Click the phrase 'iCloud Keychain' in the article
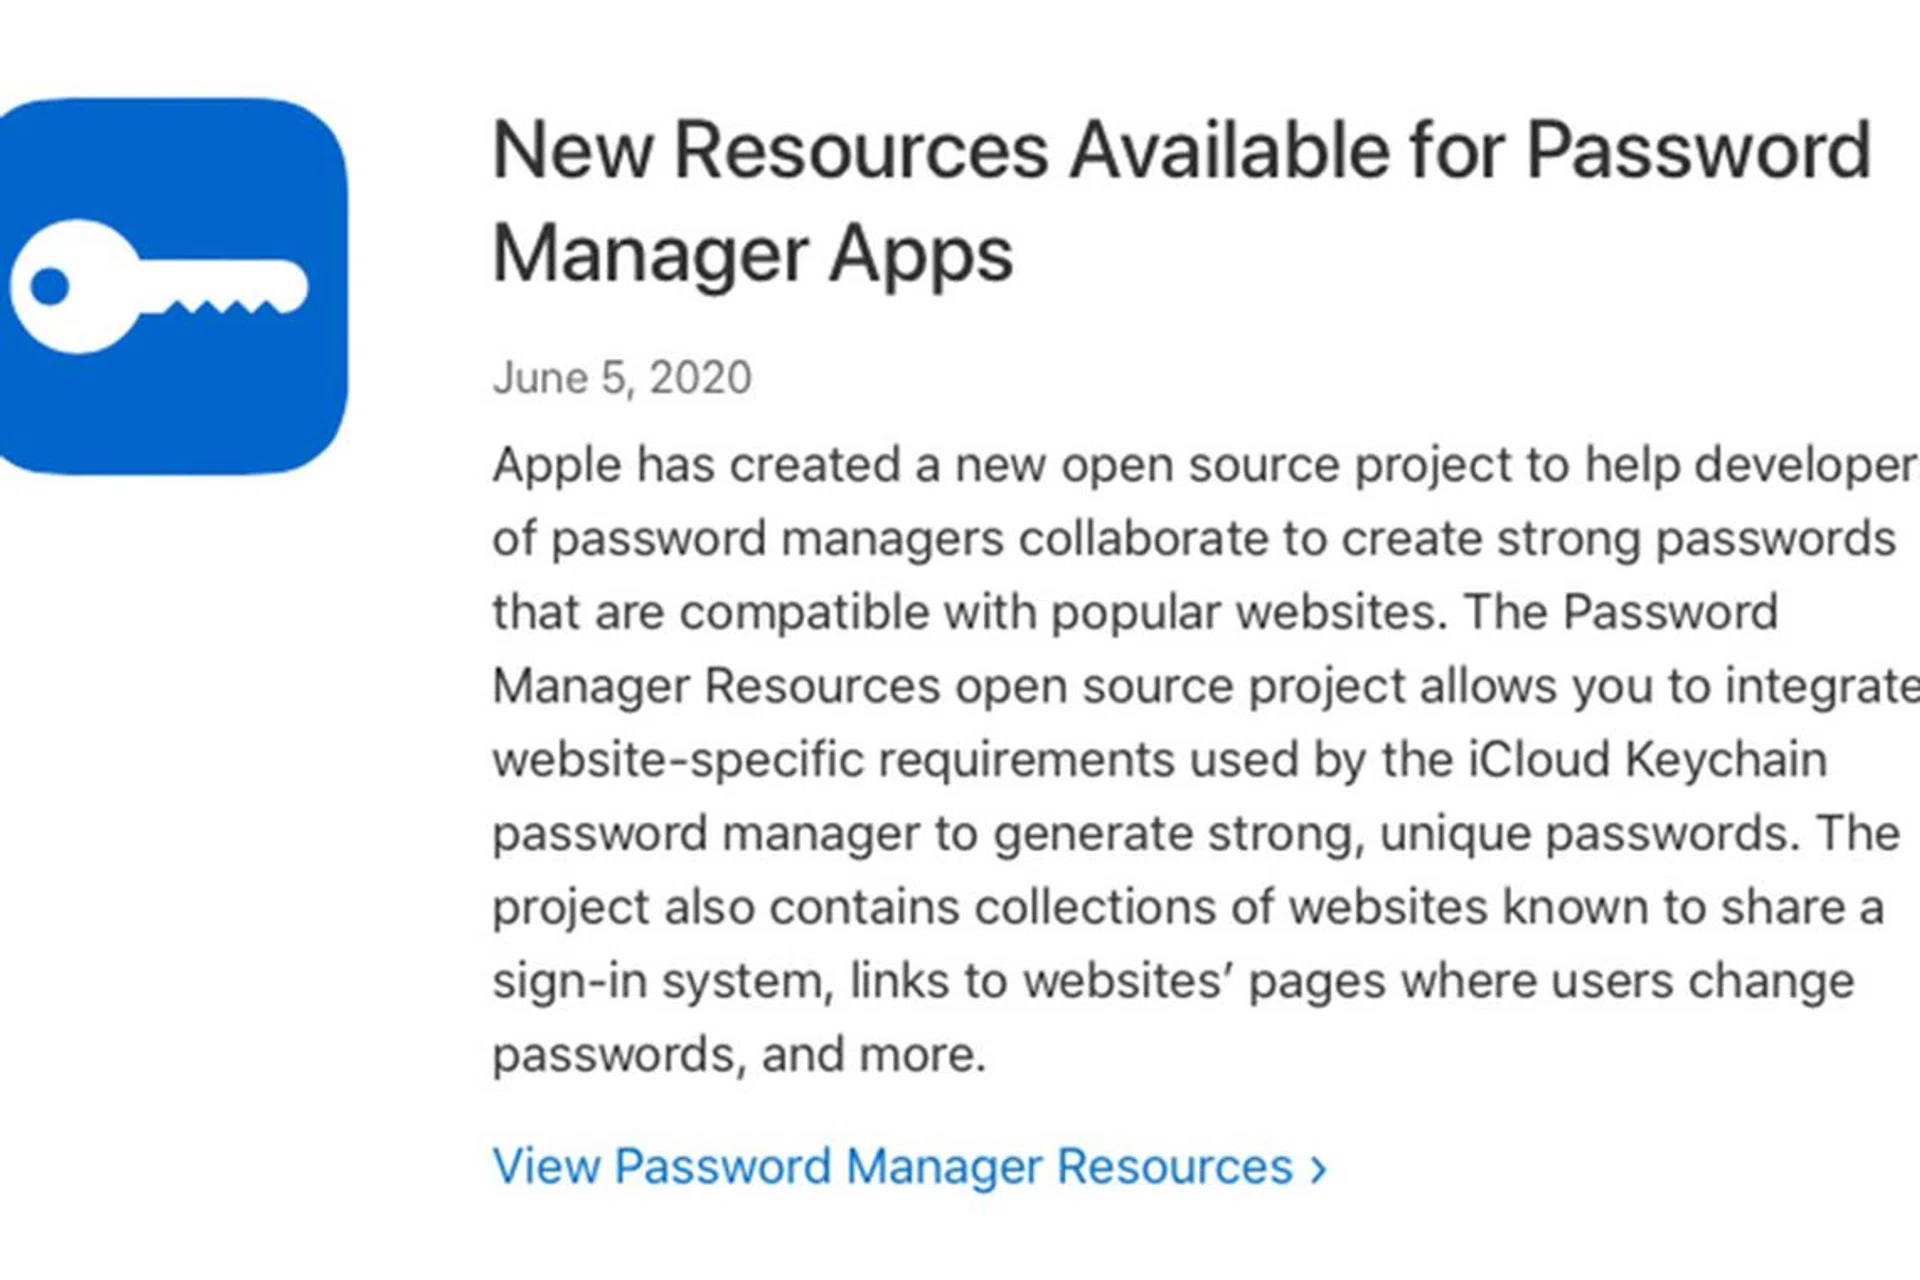 [x=1647, y=760]
